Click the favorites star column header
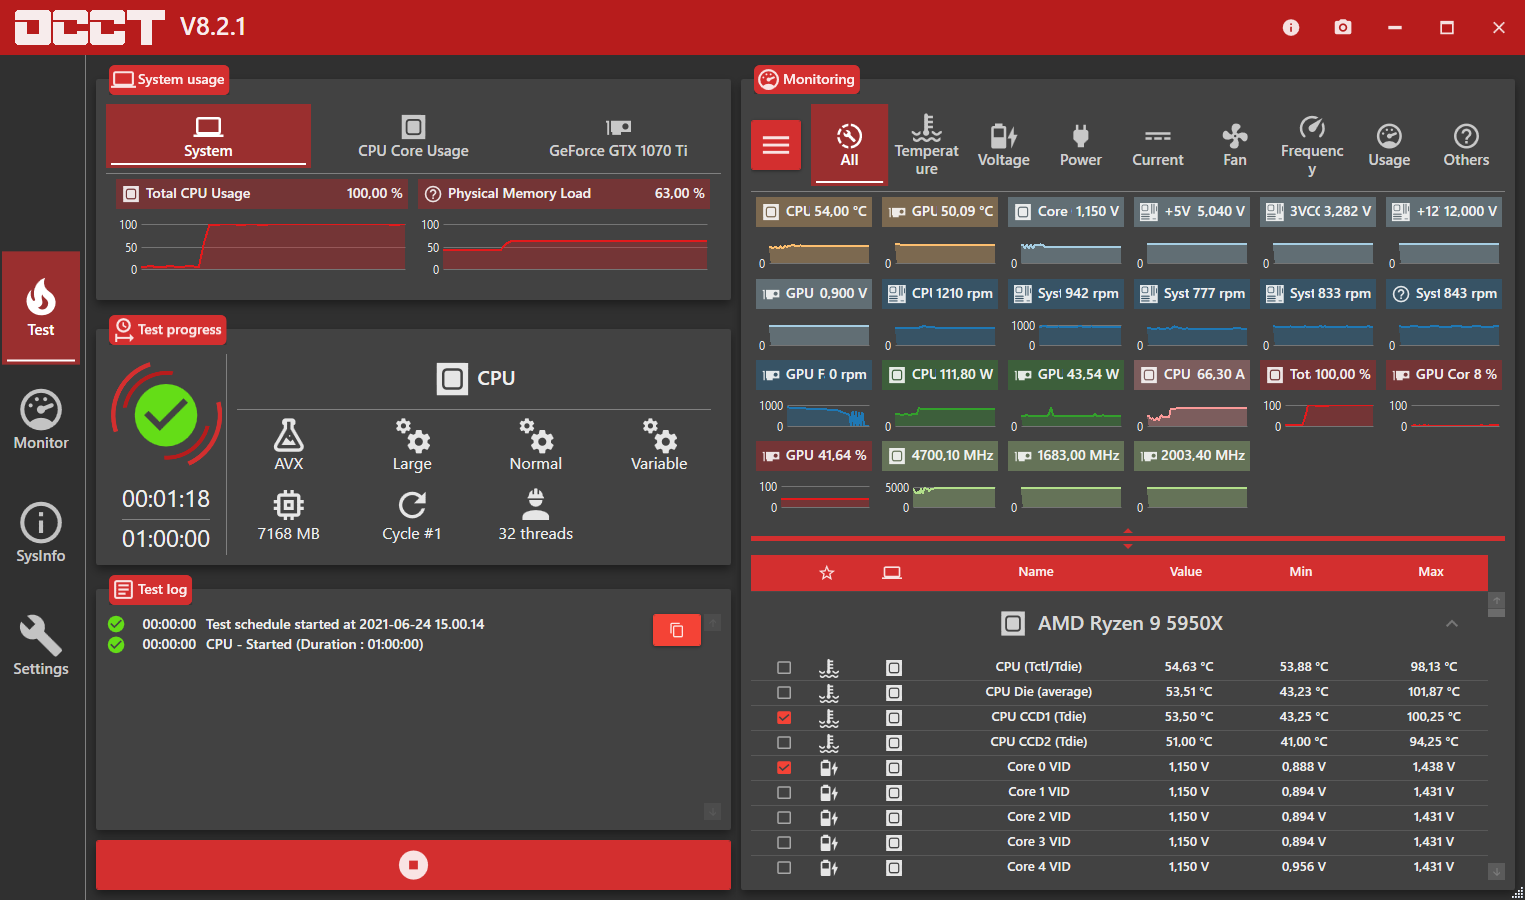1525x900 pixels. tap(827, 573)
